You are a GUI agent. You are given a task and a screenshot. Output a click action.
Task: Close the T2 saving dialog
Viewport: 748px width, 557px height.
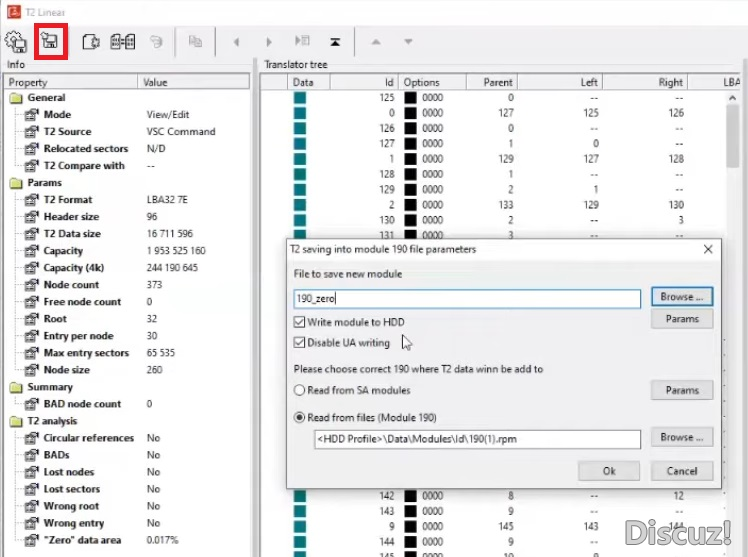click(708, 249)
